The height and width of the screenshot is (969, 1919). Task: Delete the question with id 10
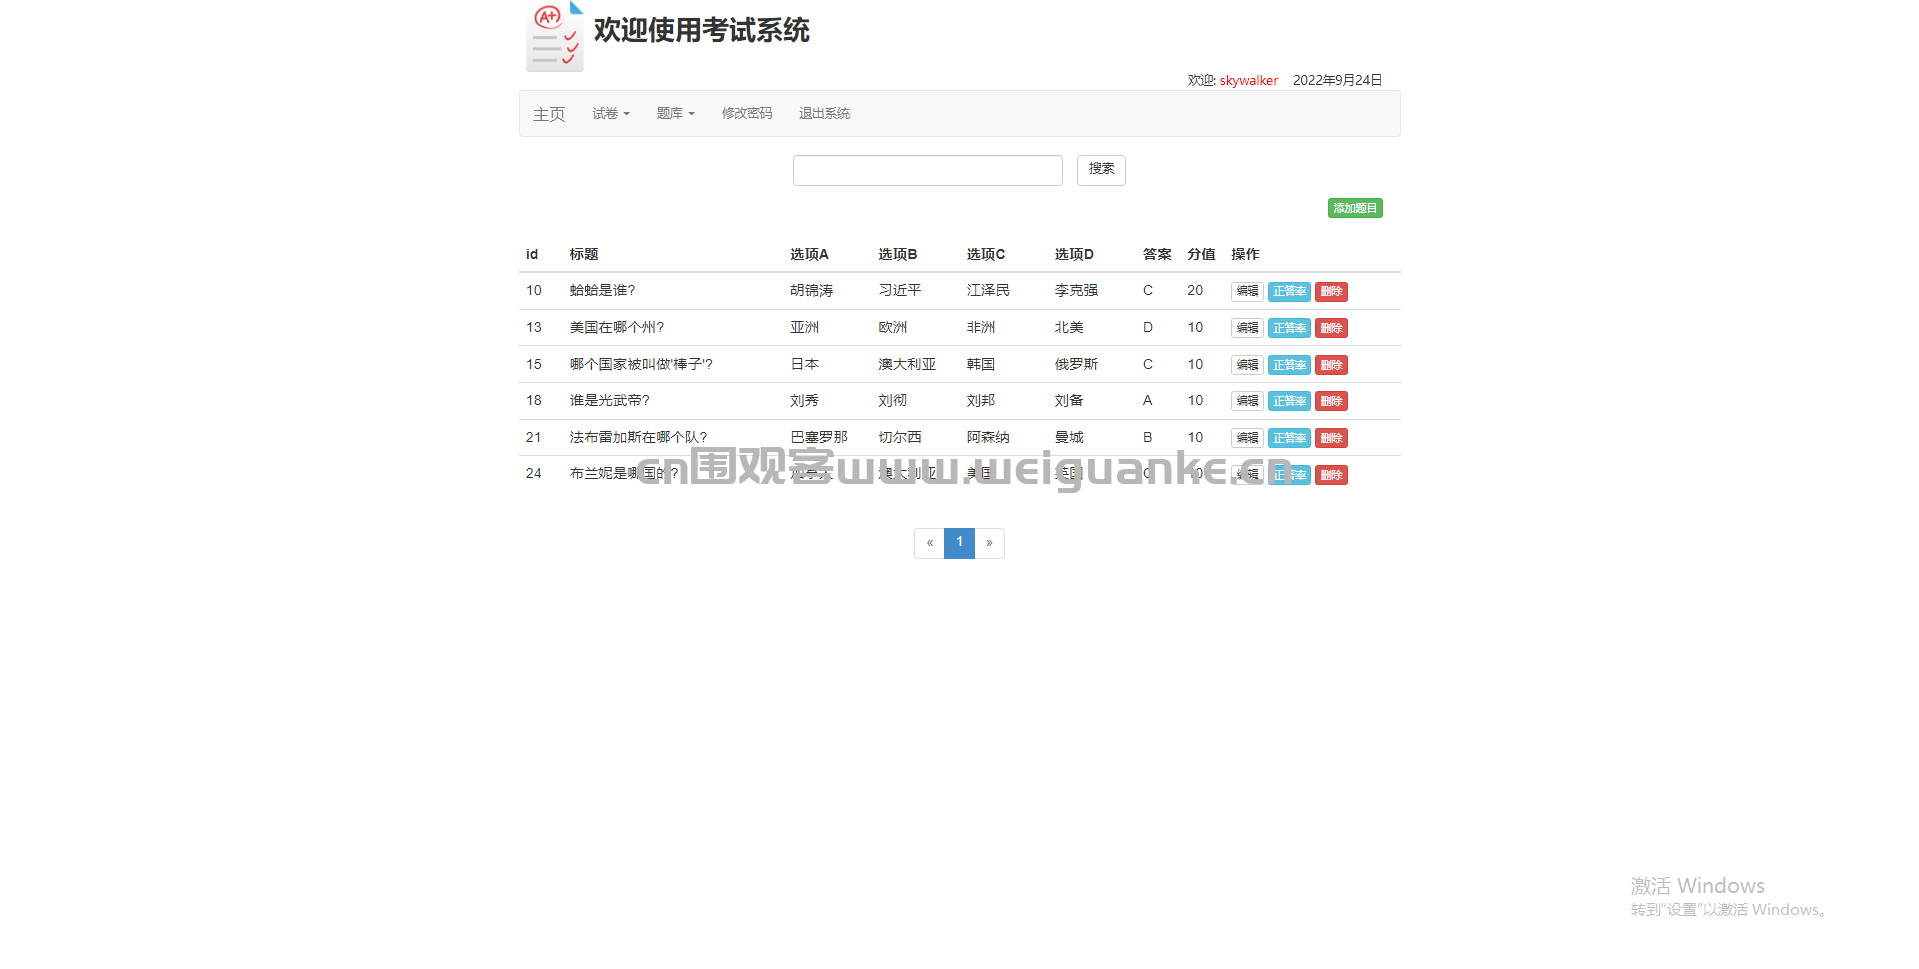(x=1331, y=291)
